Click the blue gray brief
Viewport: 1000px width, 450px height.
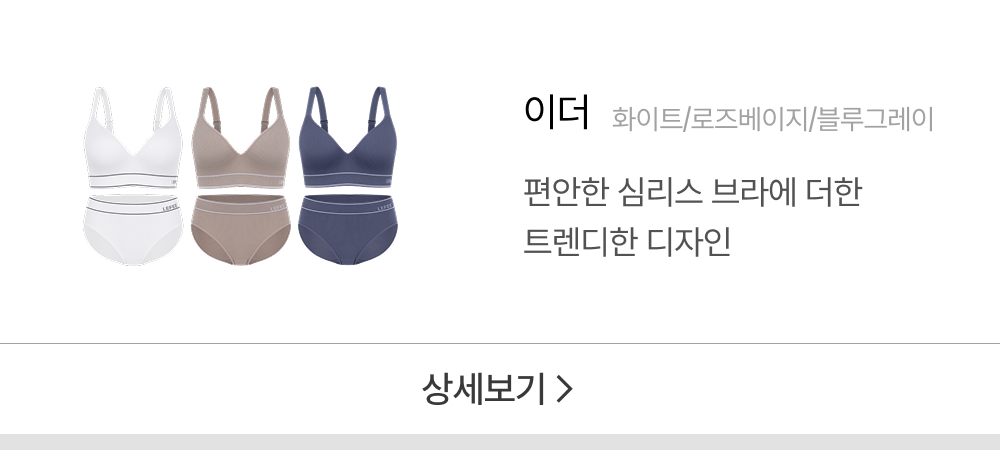[x=348, y=230]
